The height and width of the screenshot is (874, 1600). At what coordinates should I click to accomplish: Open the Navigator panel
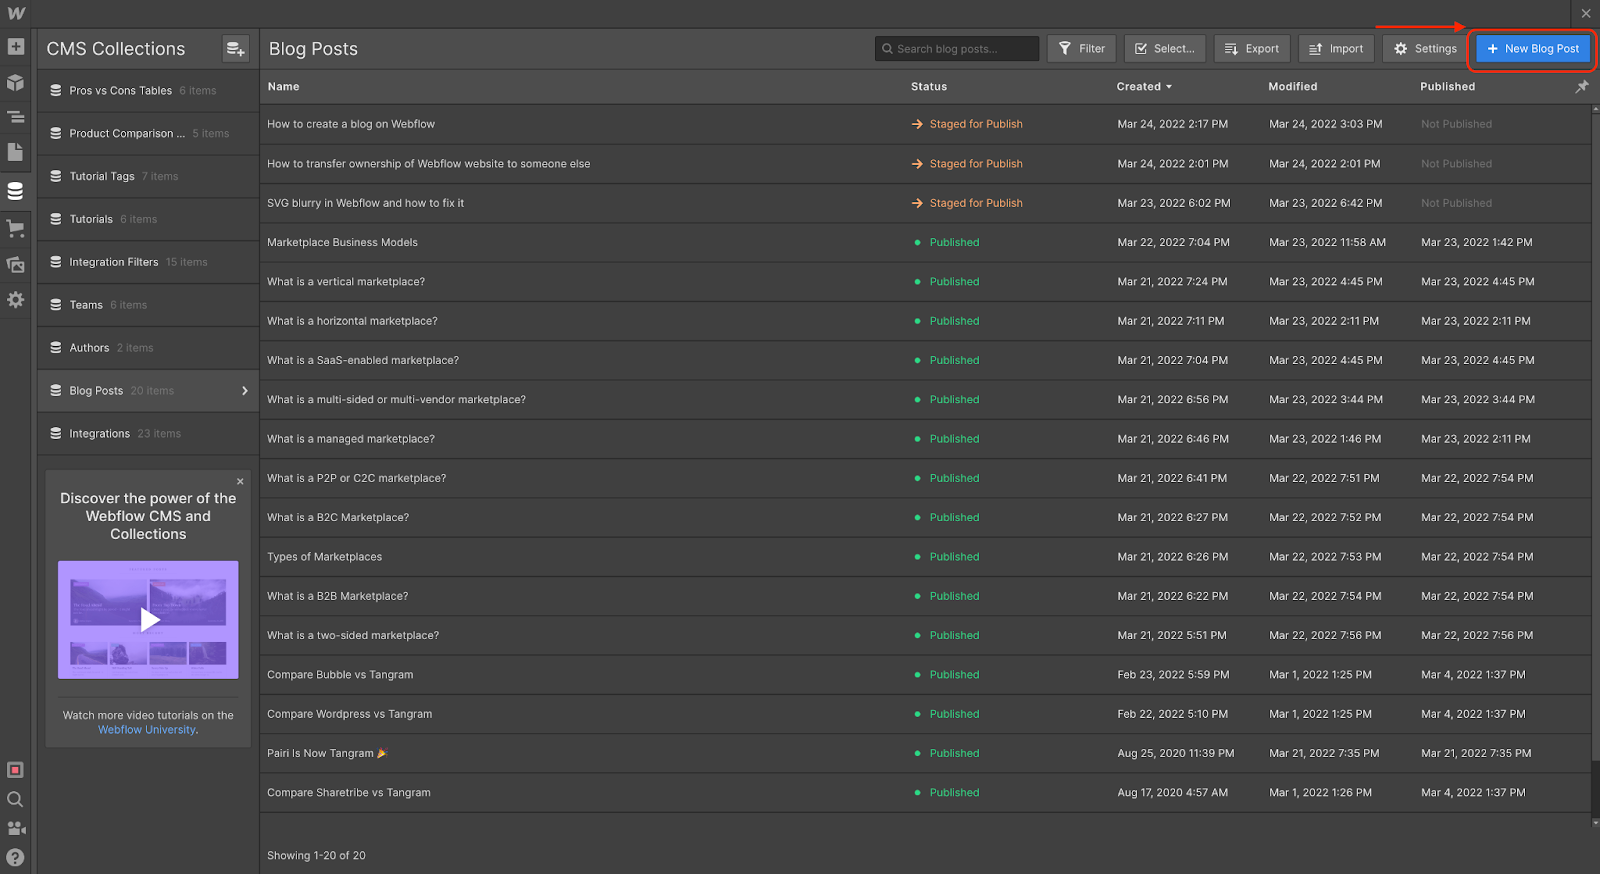pos(15,117)
